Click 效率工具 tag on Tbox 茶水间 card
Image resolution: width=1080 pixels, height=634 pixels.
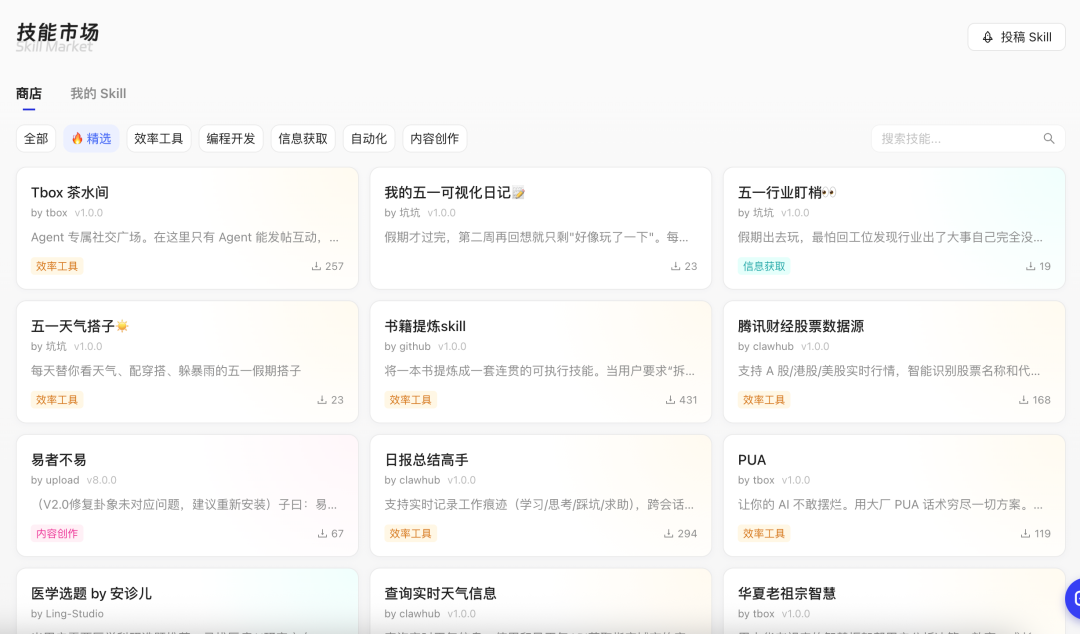point(56,266)
